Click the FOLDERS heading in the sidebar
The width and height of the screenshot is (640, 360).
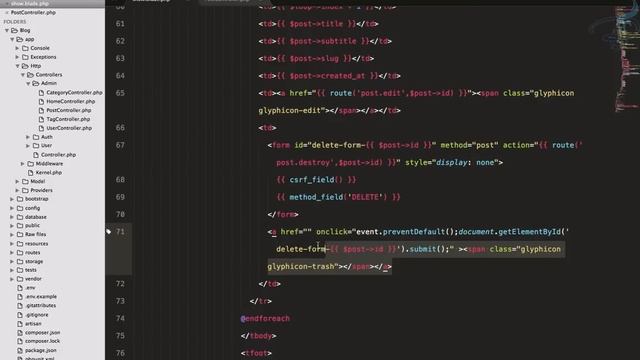15,22
